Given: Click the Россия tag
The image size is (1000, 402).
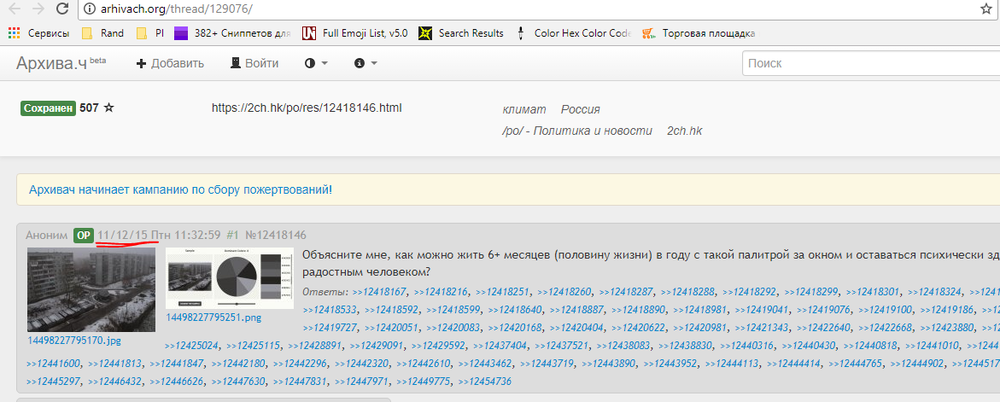Looking at the screenshot, I should click(580, 109).
